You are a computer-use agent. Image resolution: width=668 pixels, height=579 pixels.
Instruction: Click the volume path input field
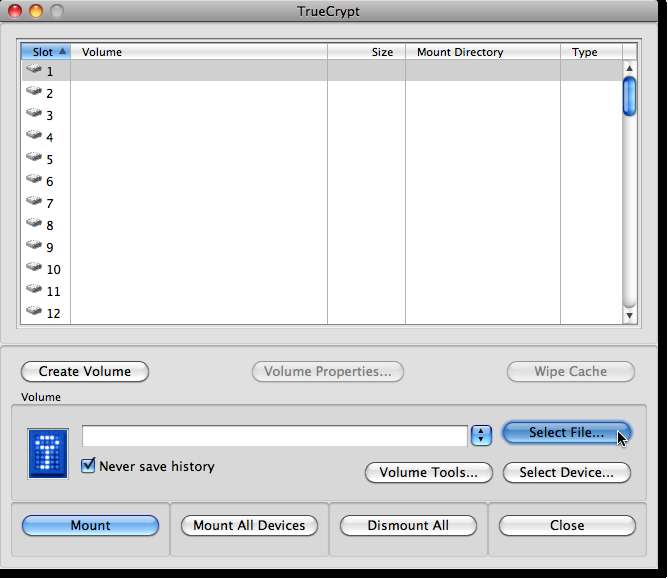(275, 435)
